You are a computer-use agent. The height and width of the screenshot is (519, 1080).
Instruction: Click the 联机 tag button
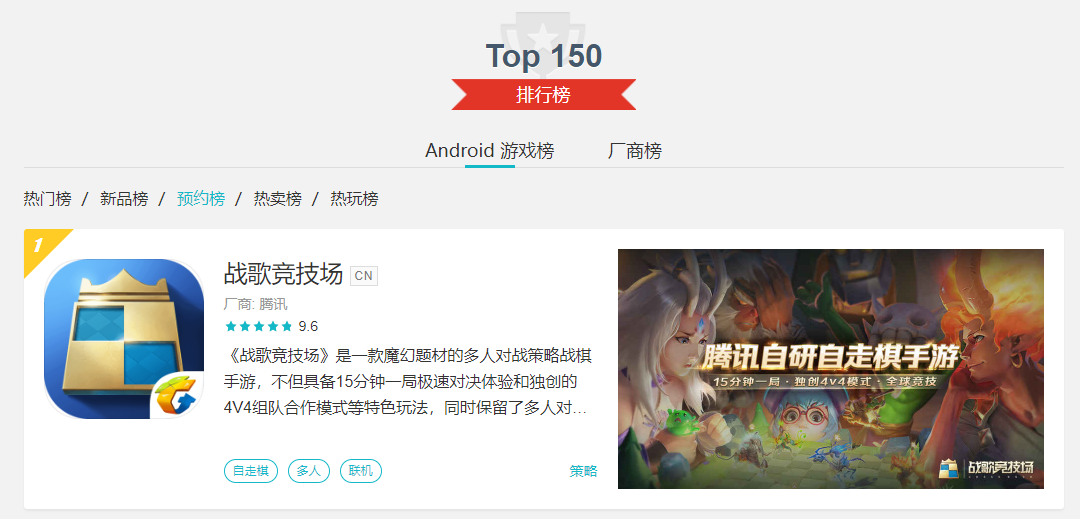tap(361, 472)
